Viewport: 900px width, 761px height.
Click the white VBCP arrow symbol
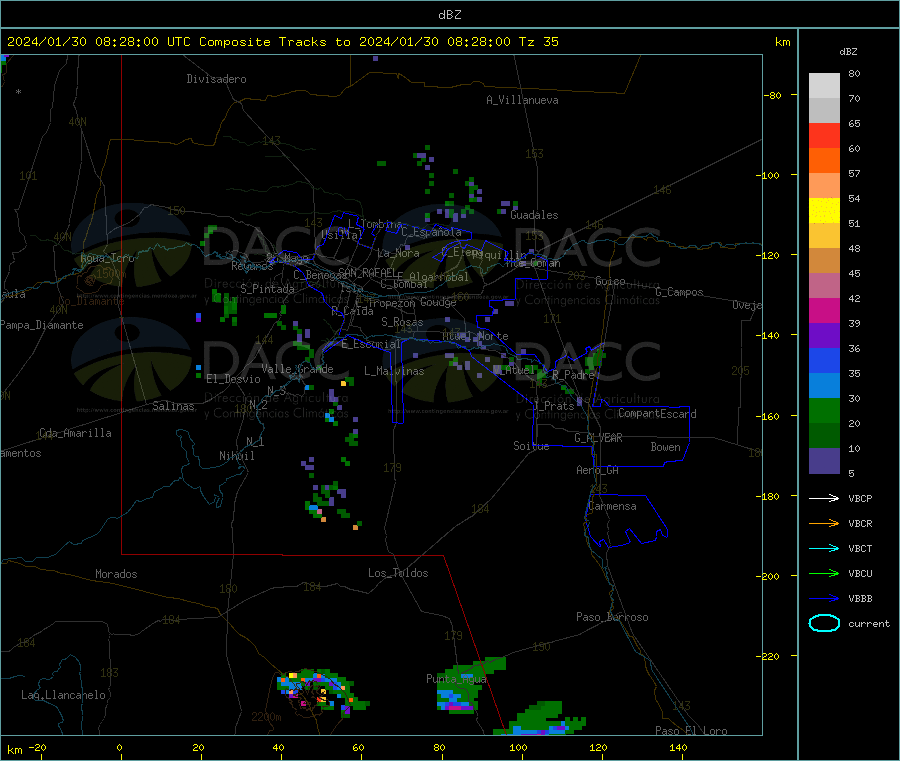point(824,498)
